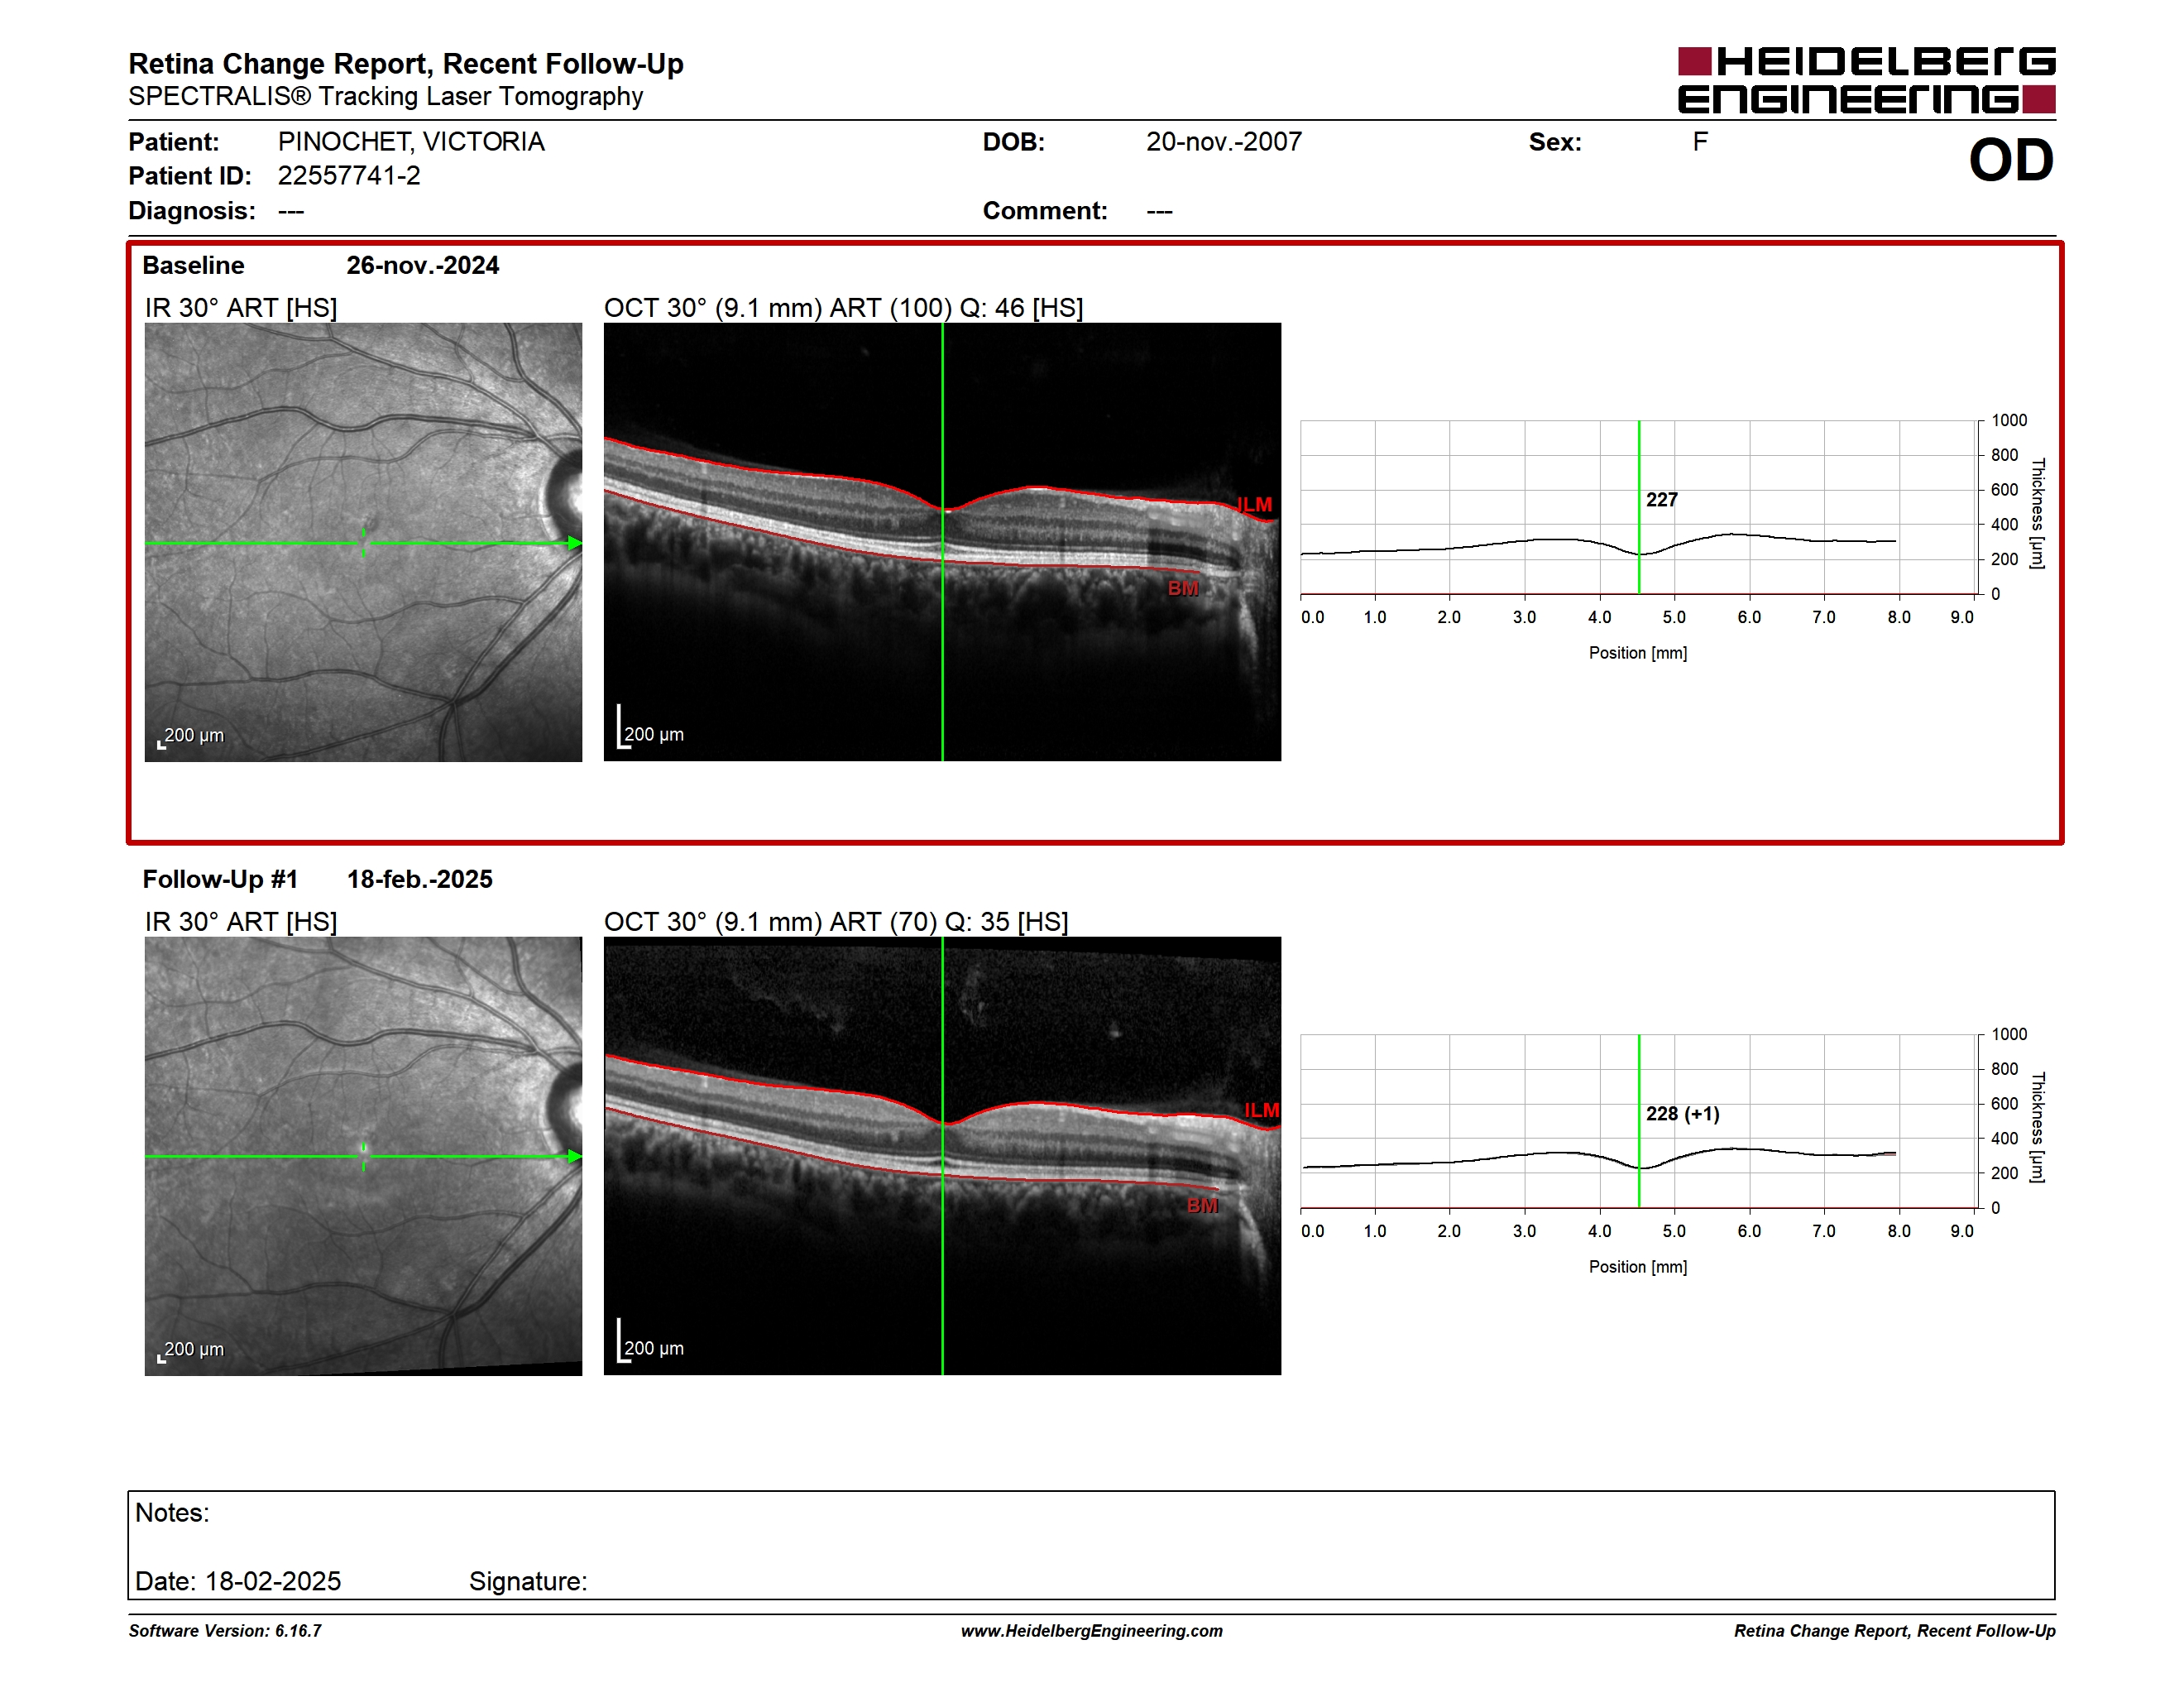Click the 200 µm scale marker in follow-up IR image
2184x1688 pixels.
click(x=191, y=1351)
